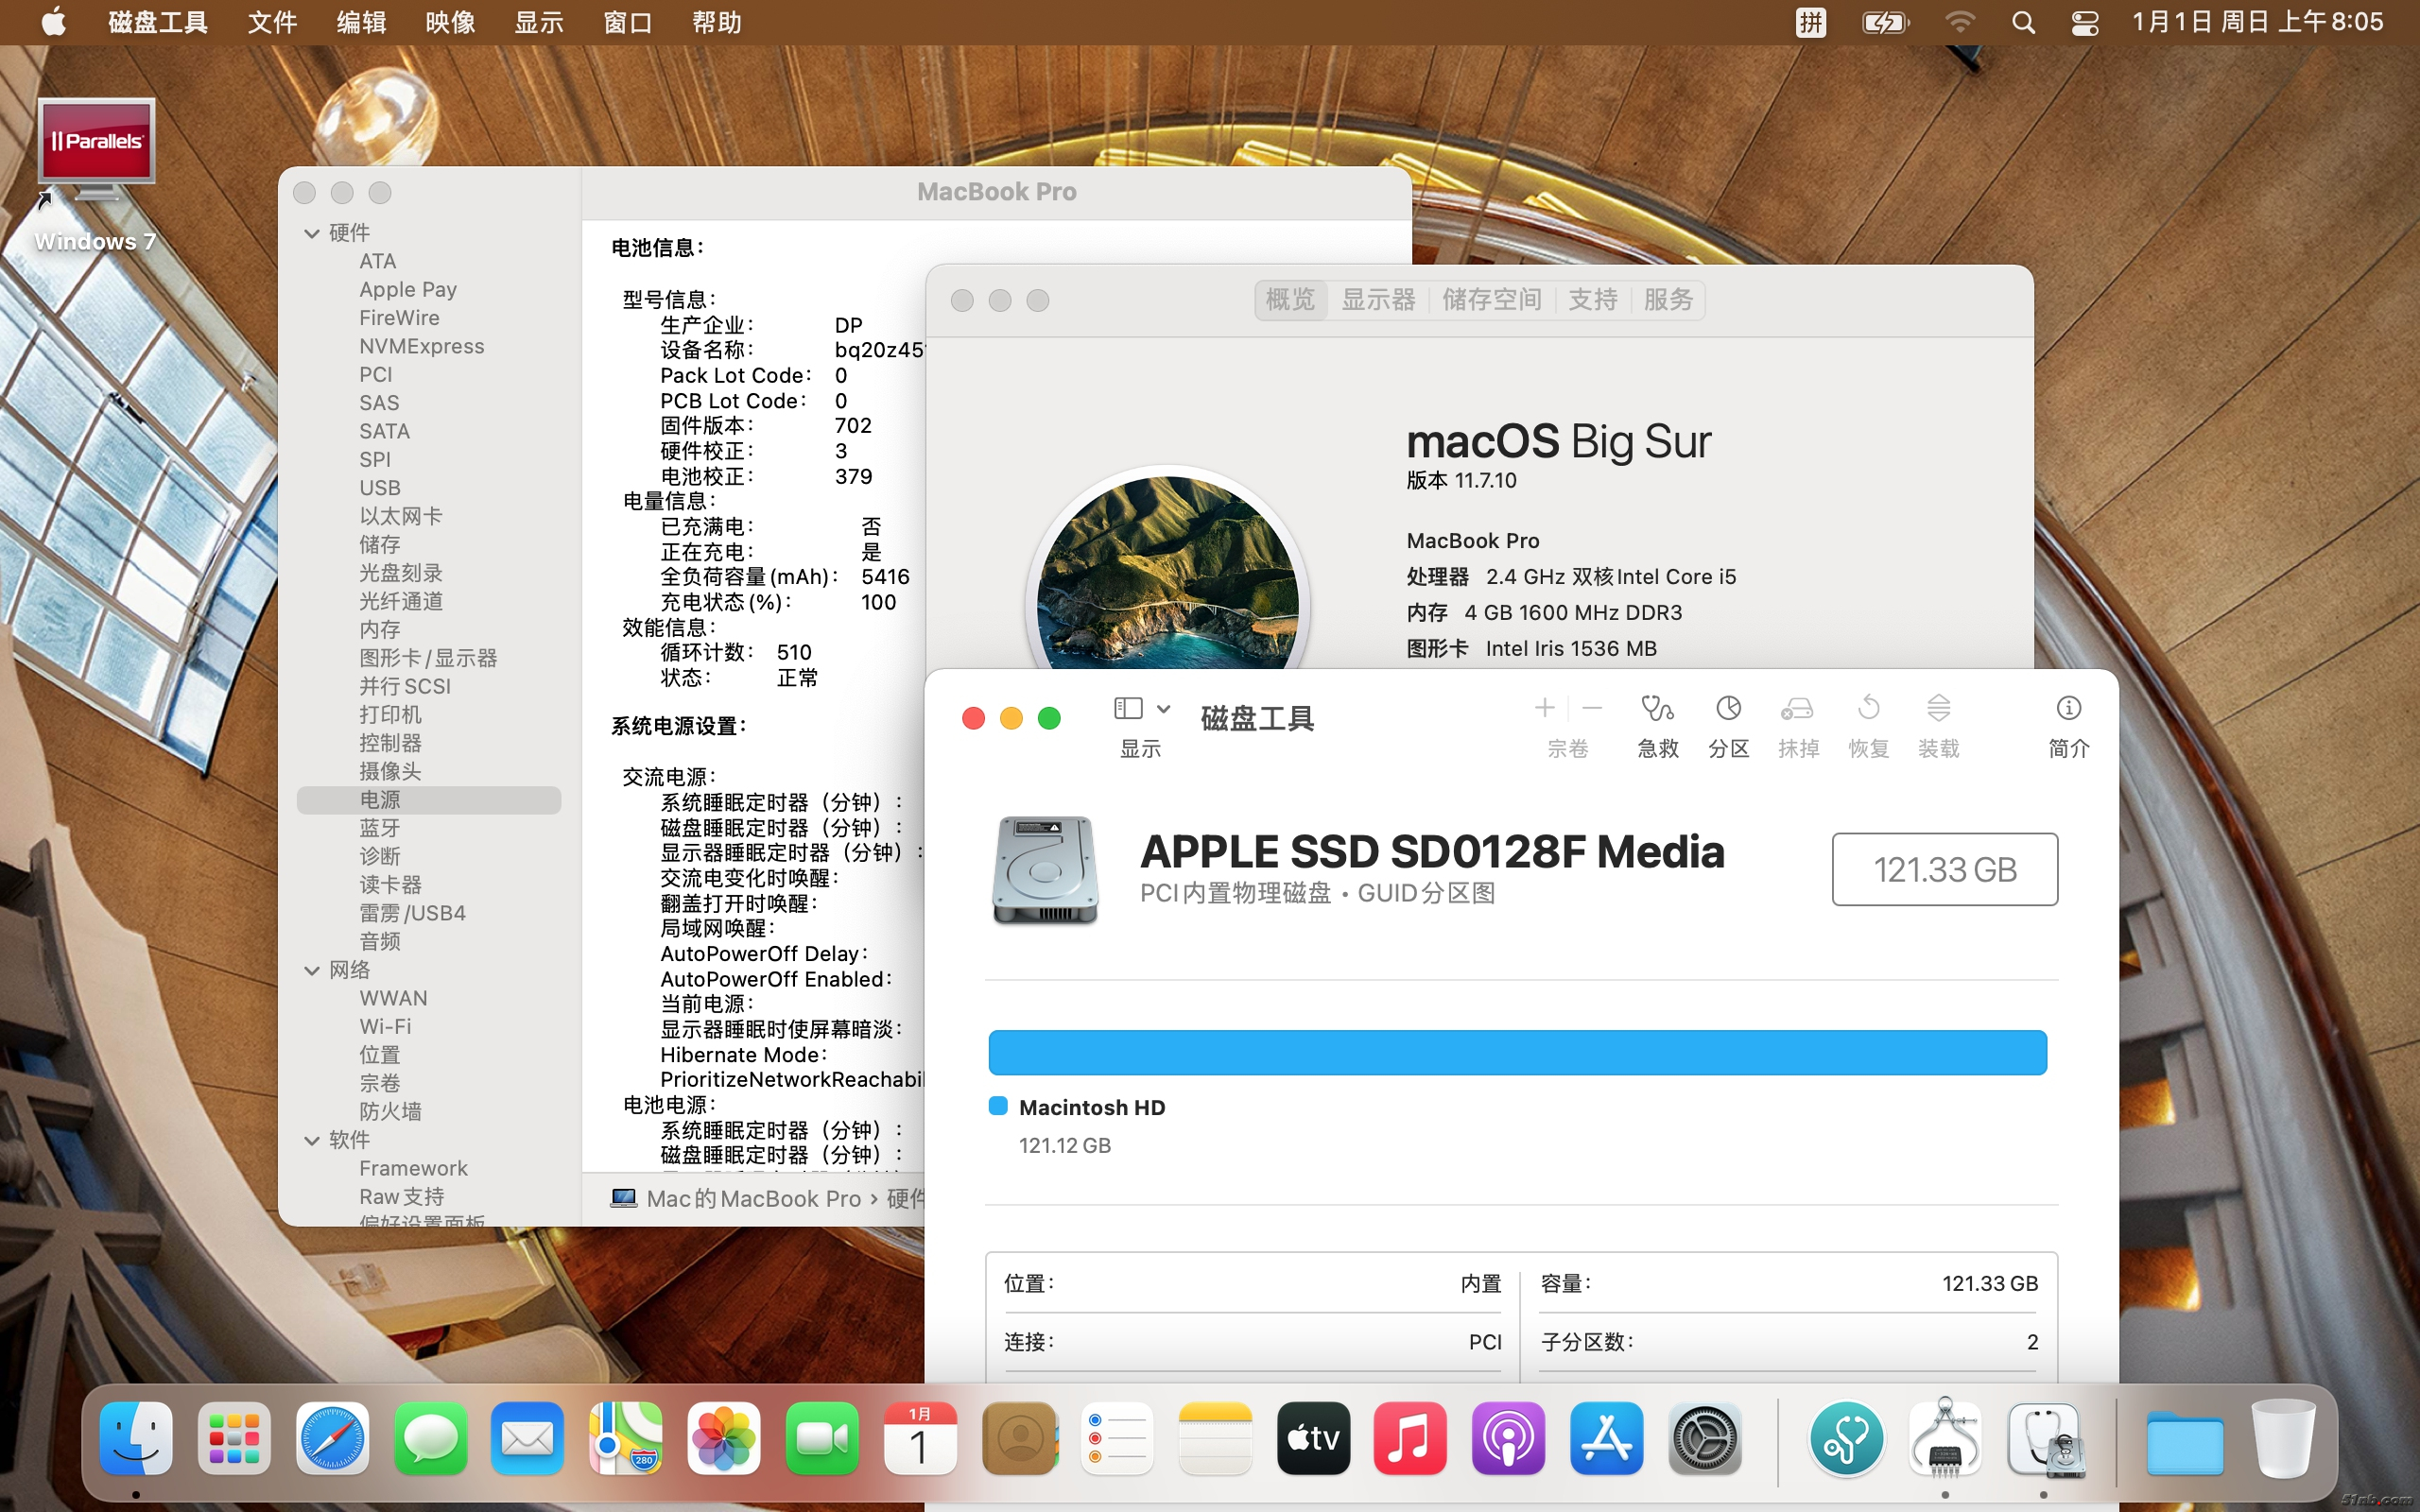Open Control Center in the menu bar
The image size is (2420, 1512).
(2084, 22)
